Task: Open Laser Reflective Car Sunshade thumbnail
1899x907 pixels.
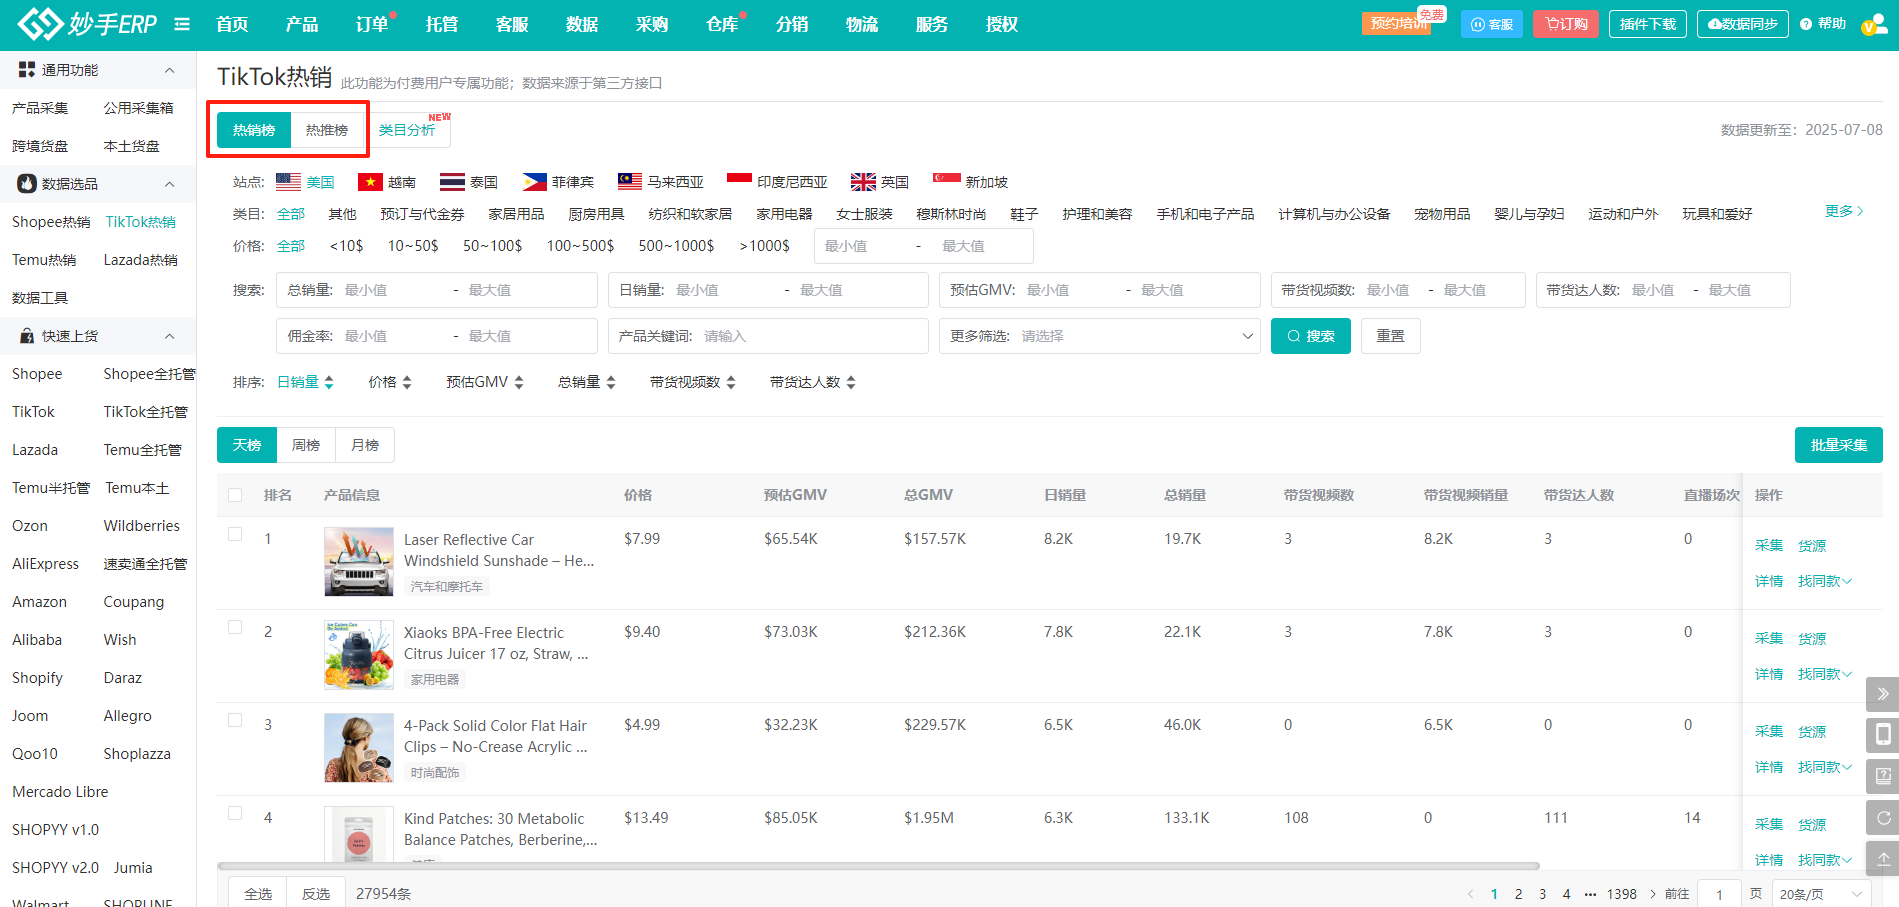Action: [359, 562]
